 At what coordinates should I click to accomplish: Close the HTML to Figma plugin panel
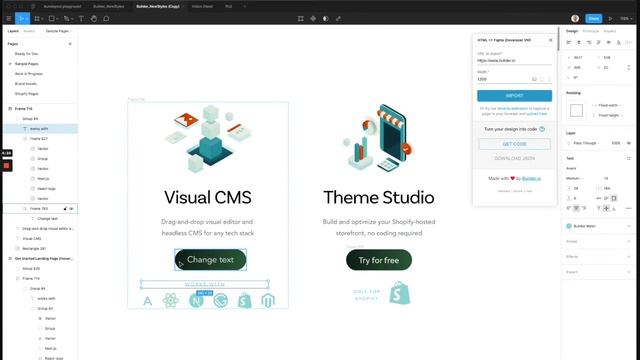[550, 40]
